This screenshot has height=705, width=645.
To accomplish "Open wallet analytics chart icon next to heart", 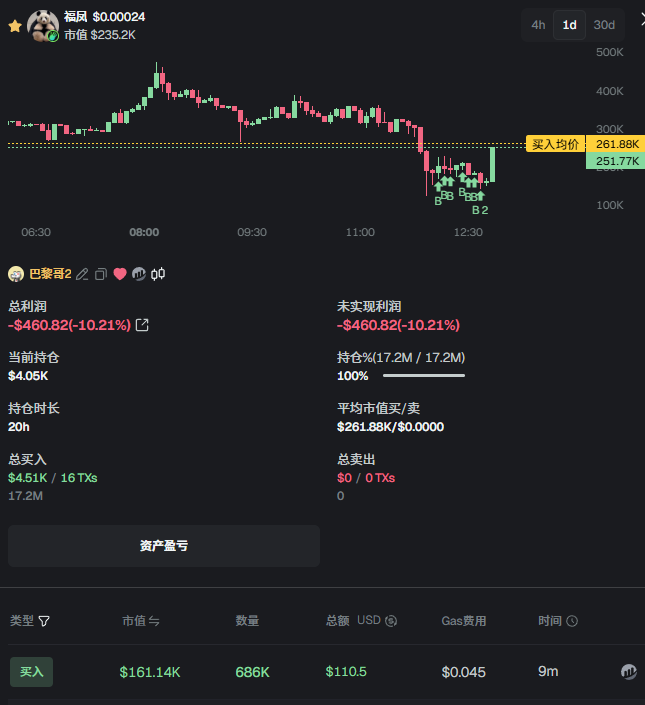I will pyautogui.click(x=139, y=274).
